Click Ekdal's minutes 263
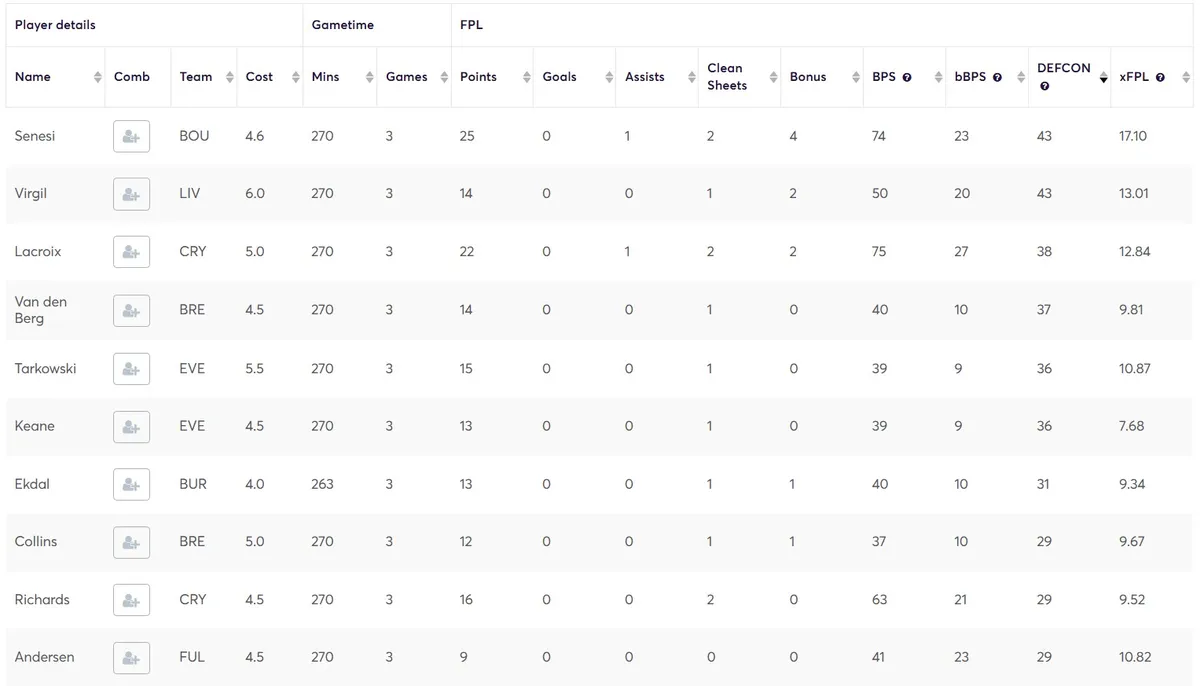This screenshot has width=1200, height=686. point(322,484)
